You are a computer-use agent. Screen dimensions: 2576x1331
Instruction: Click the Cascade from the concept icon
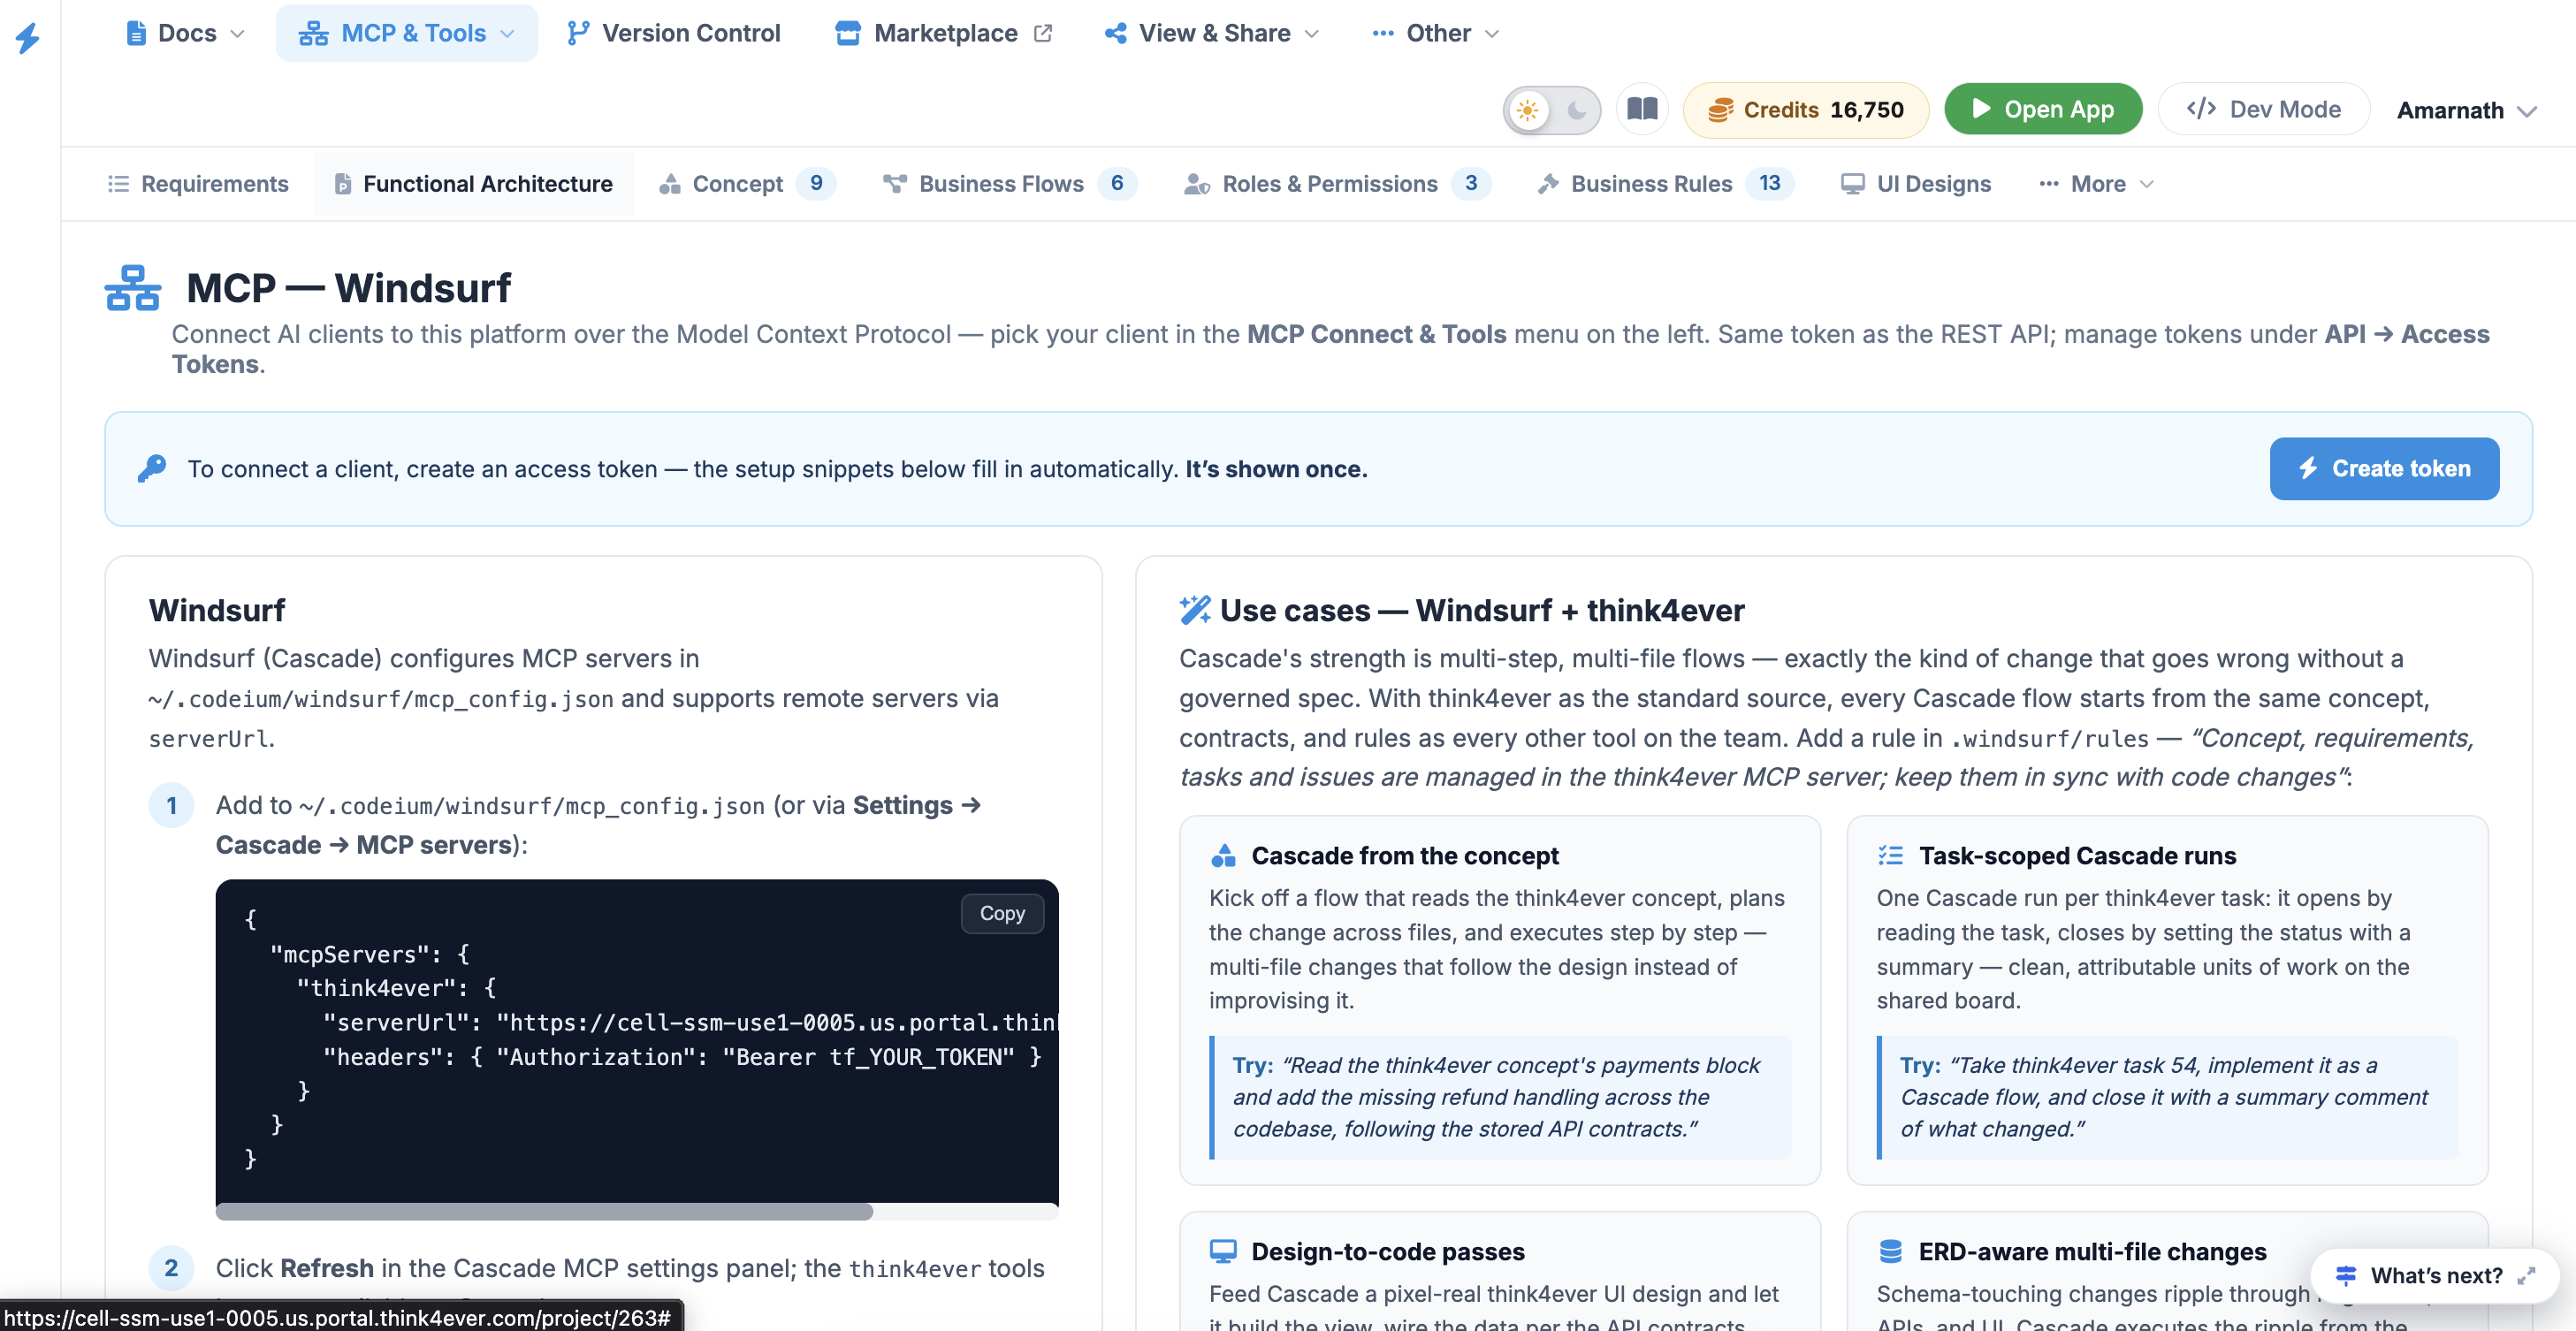click(x=1223, y=856)
